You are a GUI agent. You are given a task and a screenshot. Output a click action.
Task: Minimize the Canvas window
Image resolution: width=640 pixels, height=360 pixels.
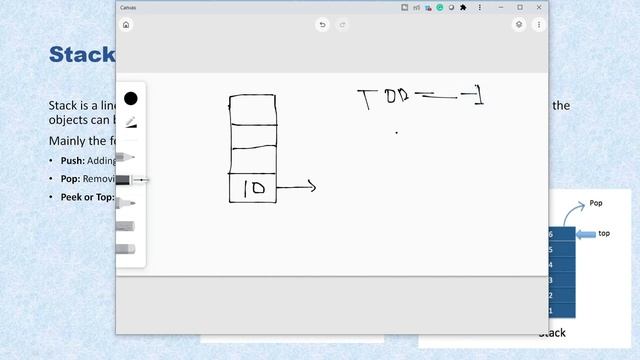501,7
